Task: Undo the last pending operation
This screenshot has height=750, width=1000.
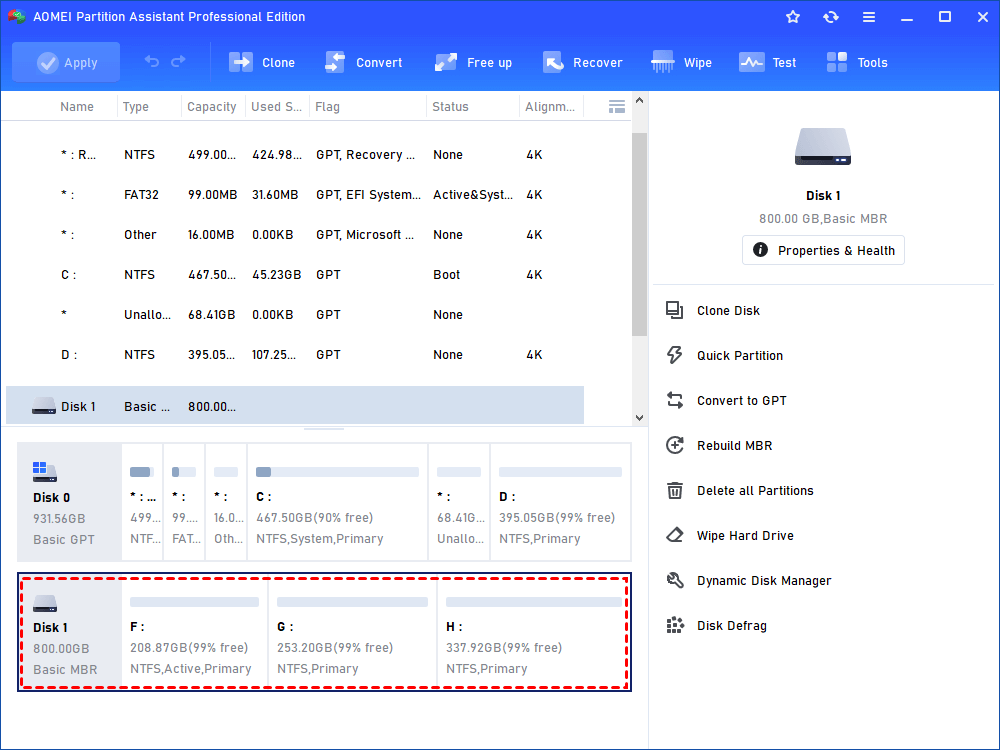Action: [x=151, y=61]
